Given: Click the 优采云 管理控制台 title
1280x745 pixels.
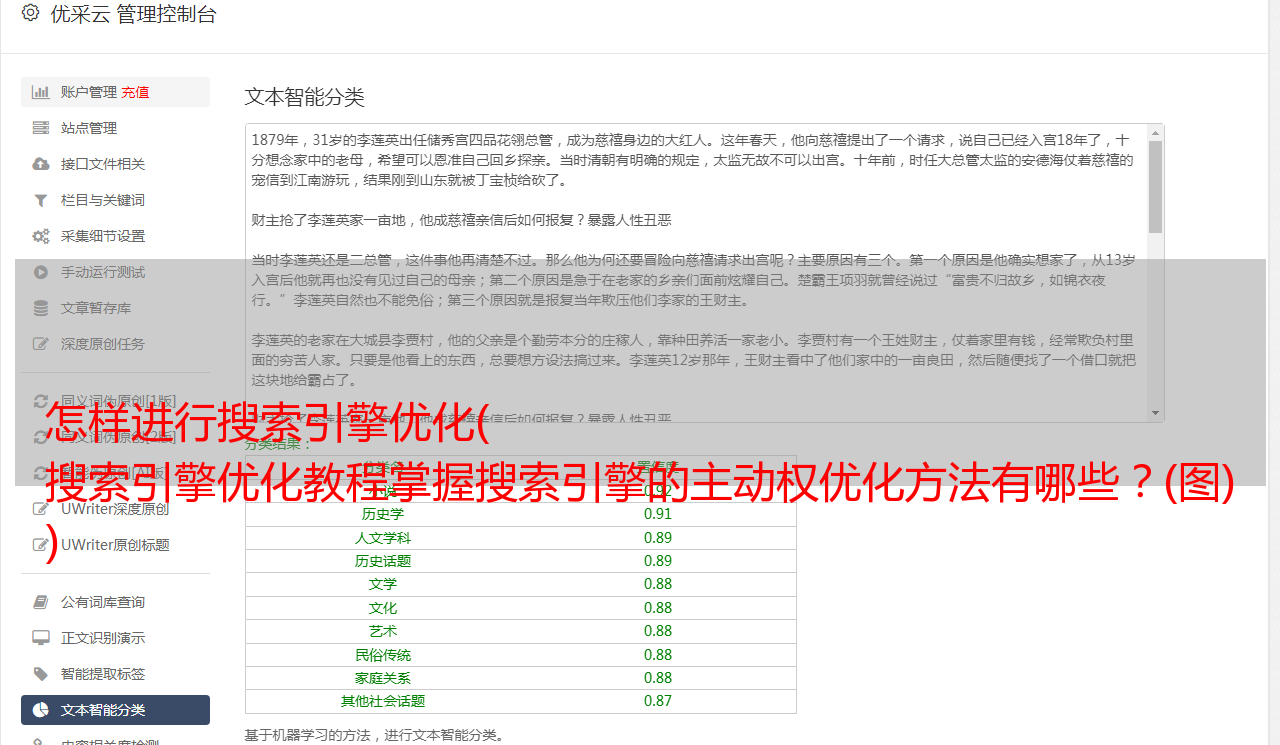Looking at the screenshot, I should (x=133, y=14).
